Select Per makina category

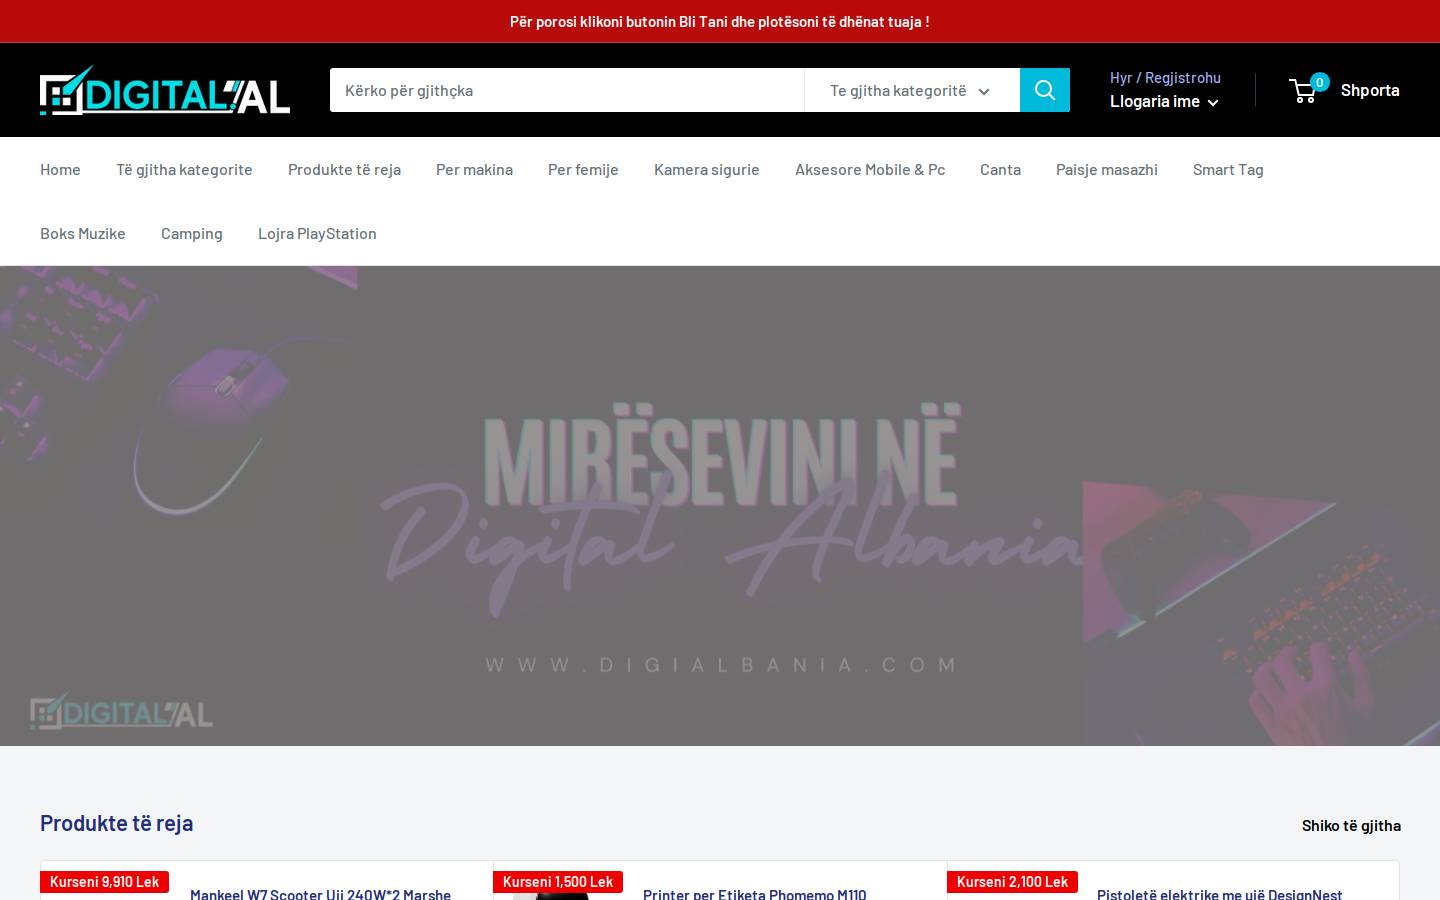point(474,169)
